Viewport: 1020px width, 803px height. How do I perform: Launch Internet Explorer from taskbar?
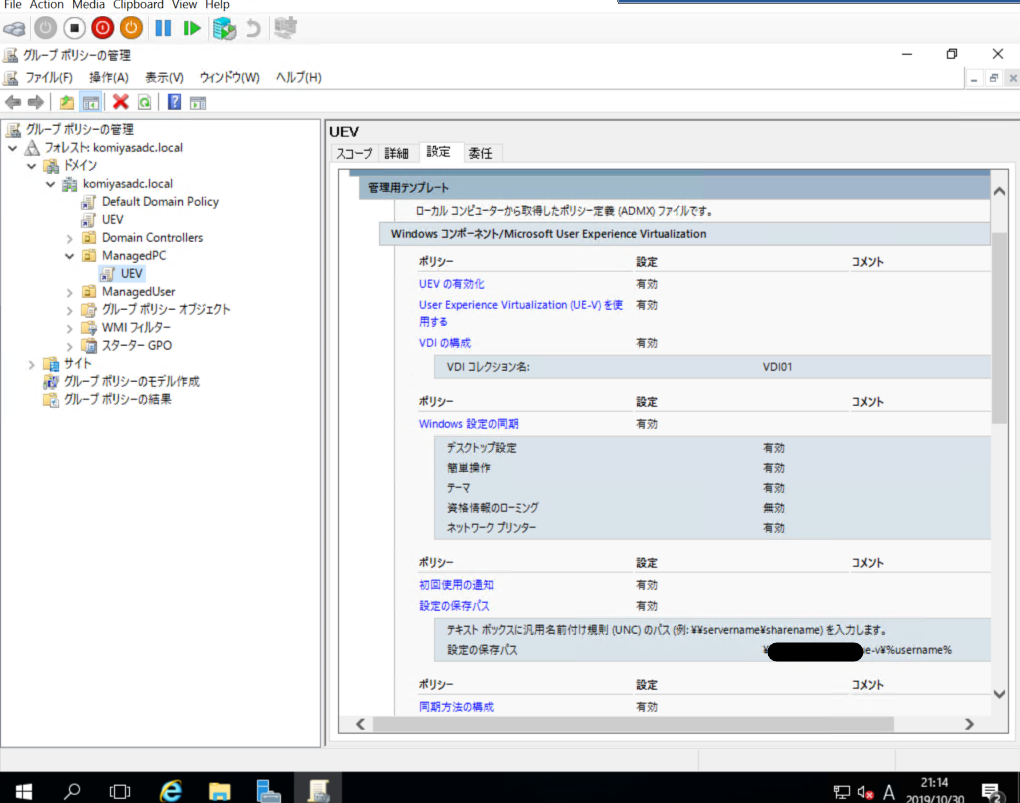pos(170,791)
